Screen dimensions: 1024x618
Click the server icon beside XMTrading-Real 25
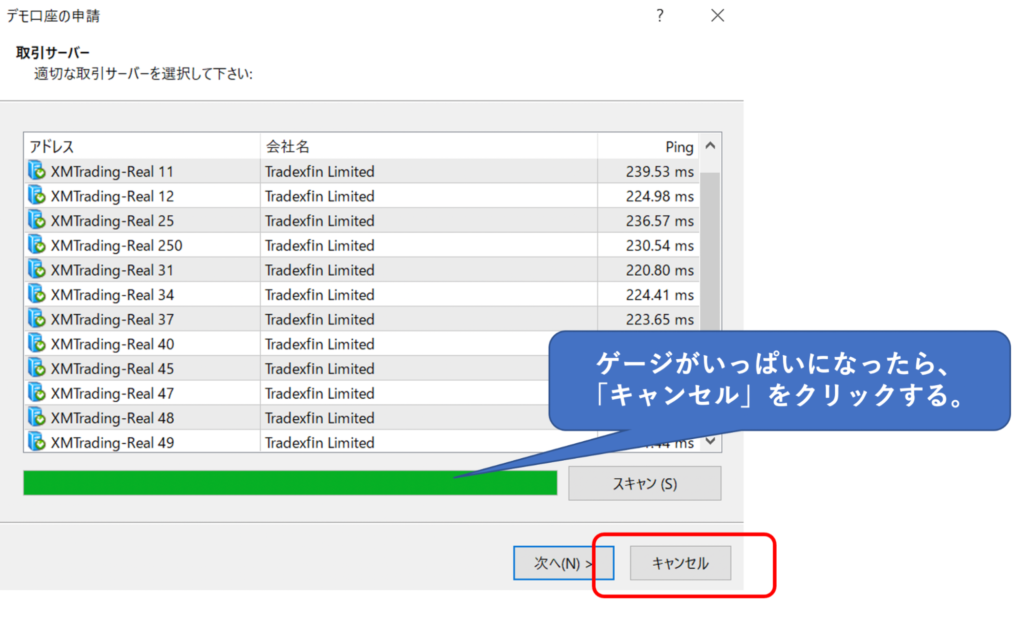pos(37,221)
